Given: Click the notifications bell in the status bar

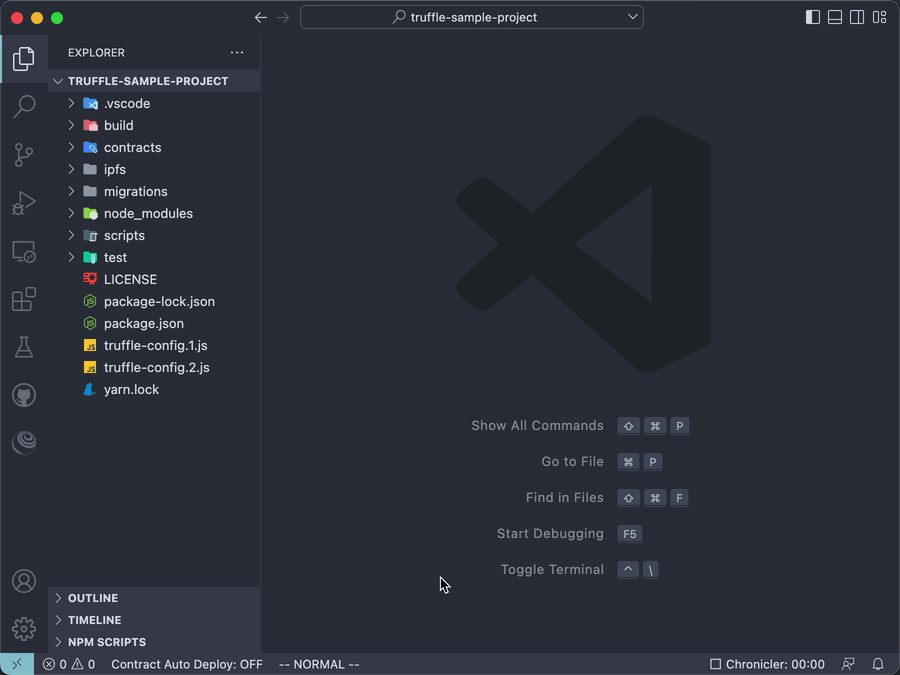Looking at the screenshot, I should (878, 664).
